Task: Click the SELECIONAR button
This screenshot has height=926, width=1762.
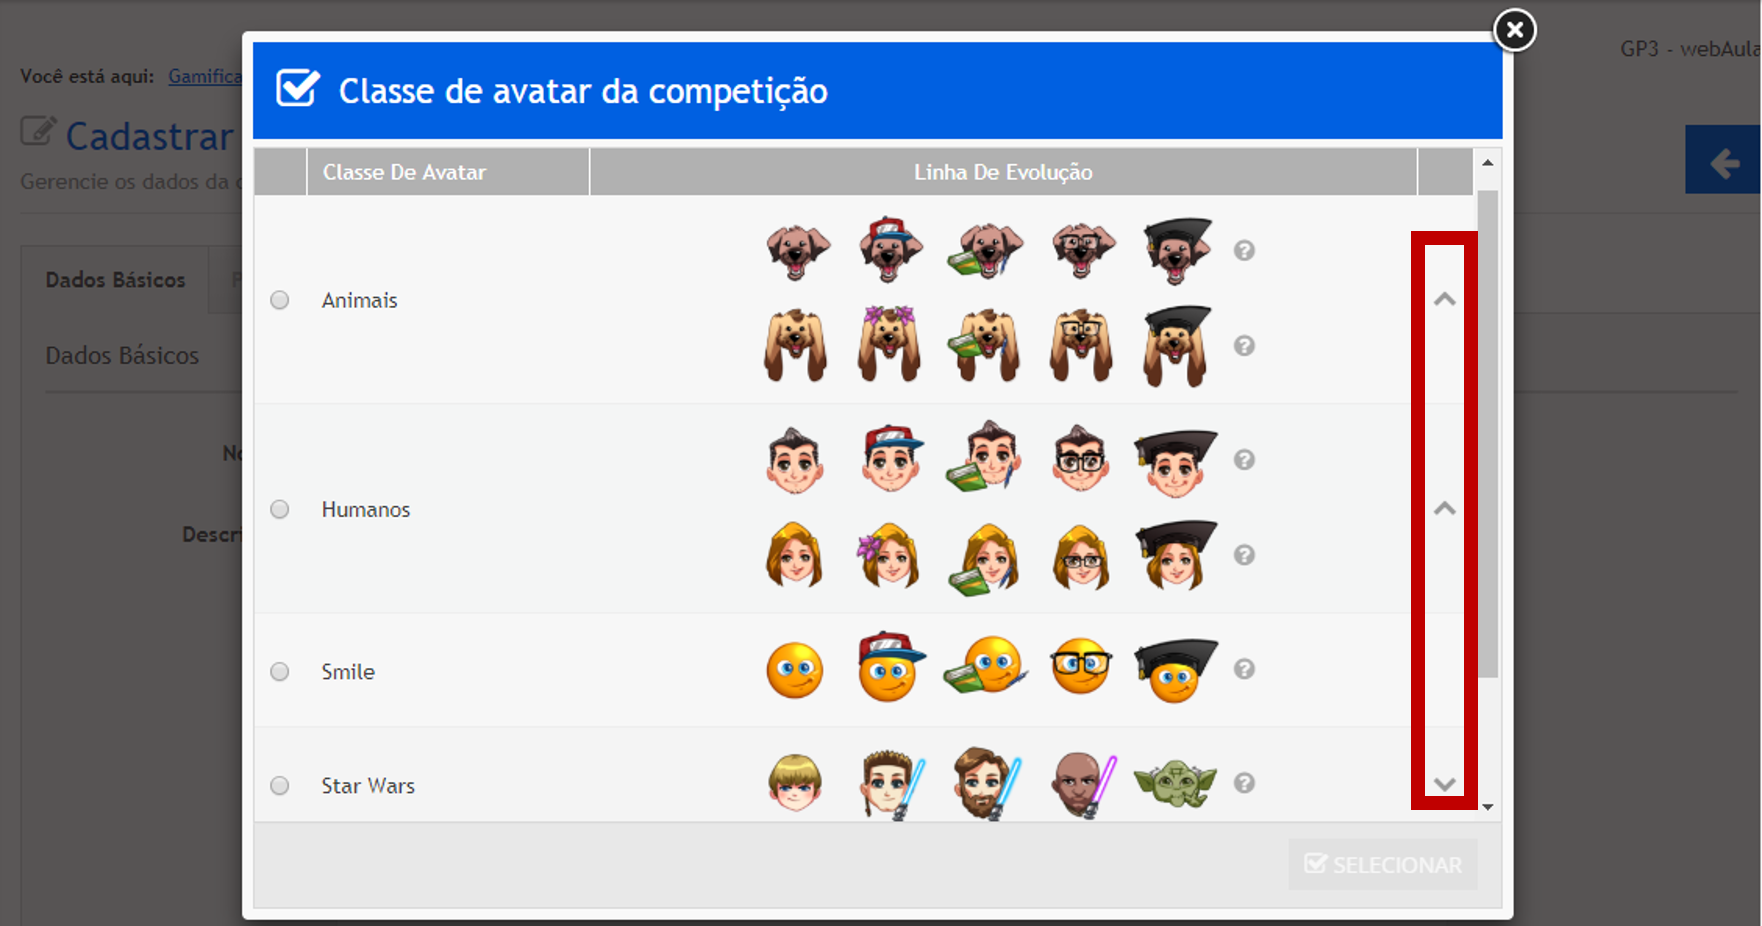Action: tap(1383, 864)
